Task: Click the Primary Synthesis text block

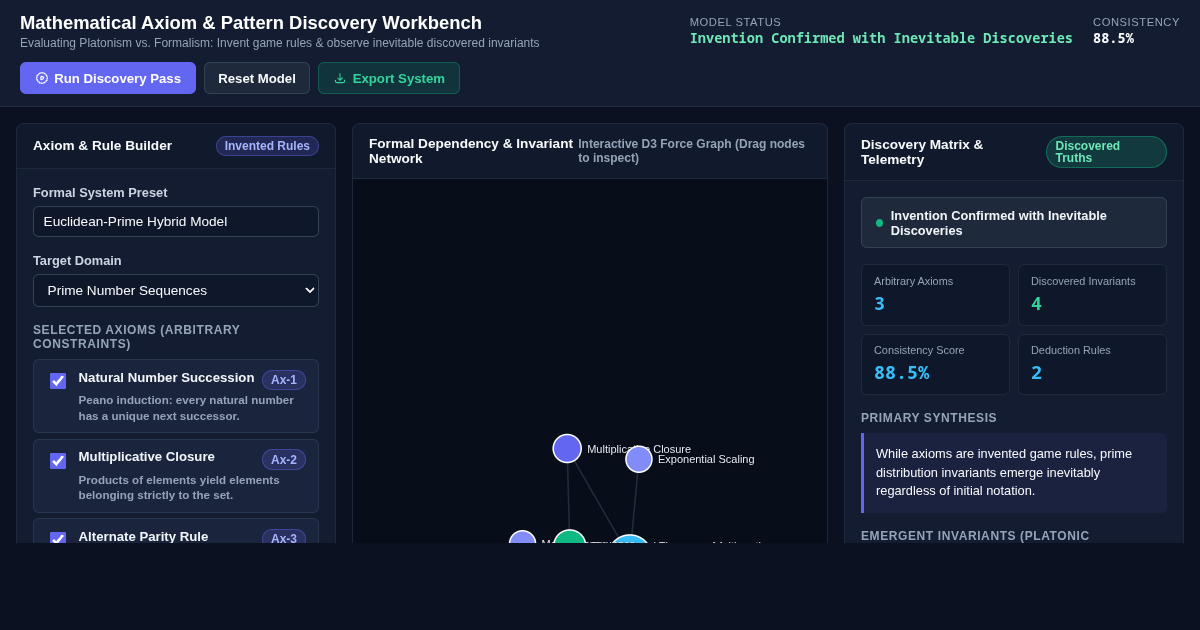Action: pyautogui.click(x=1014, y=473)
